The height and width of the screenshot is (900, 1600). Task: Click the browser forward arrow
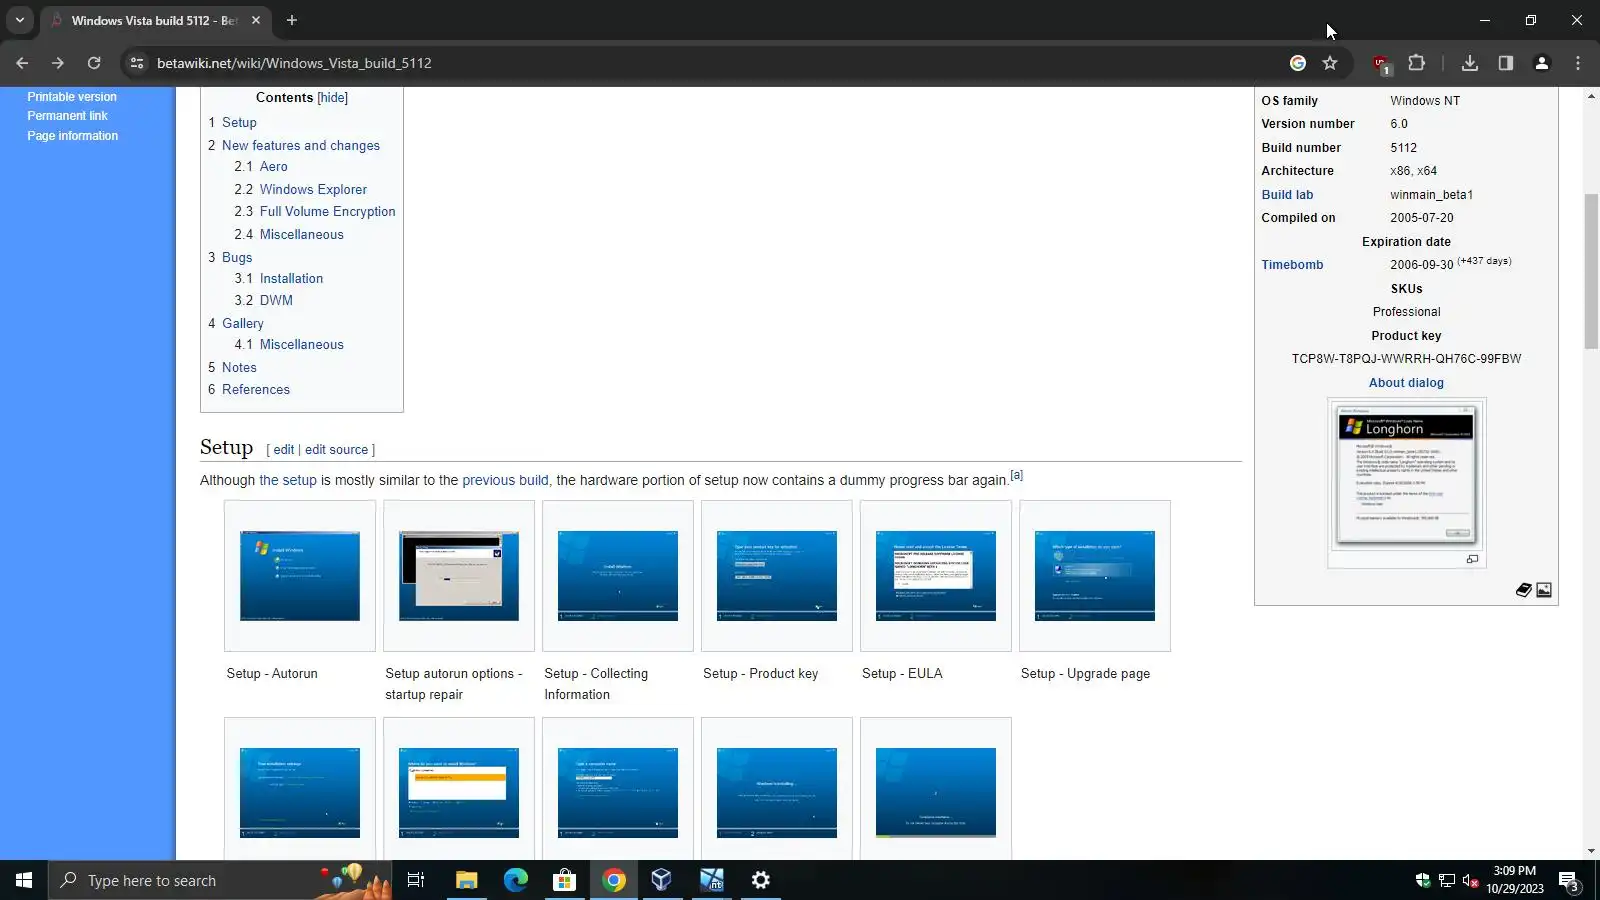(58, 63)
